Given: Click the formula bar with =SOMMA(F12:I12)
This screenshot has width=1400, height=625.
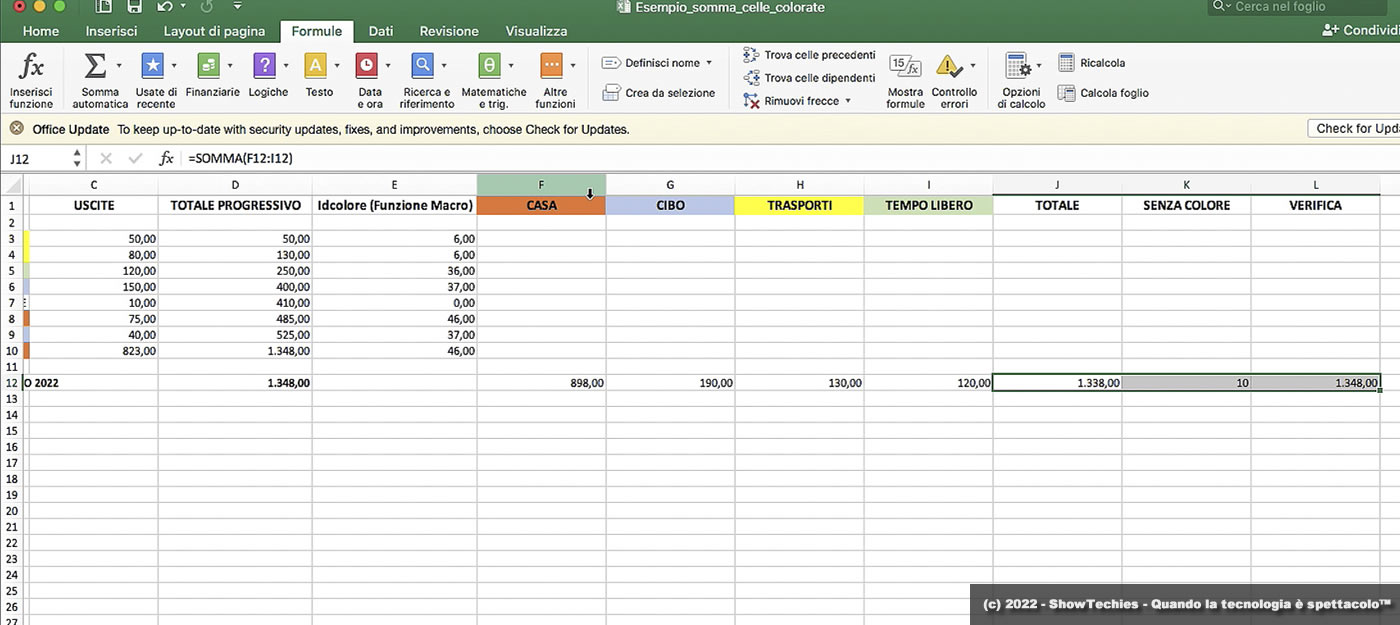Looking at the screenshot, I should pos(790,158).
